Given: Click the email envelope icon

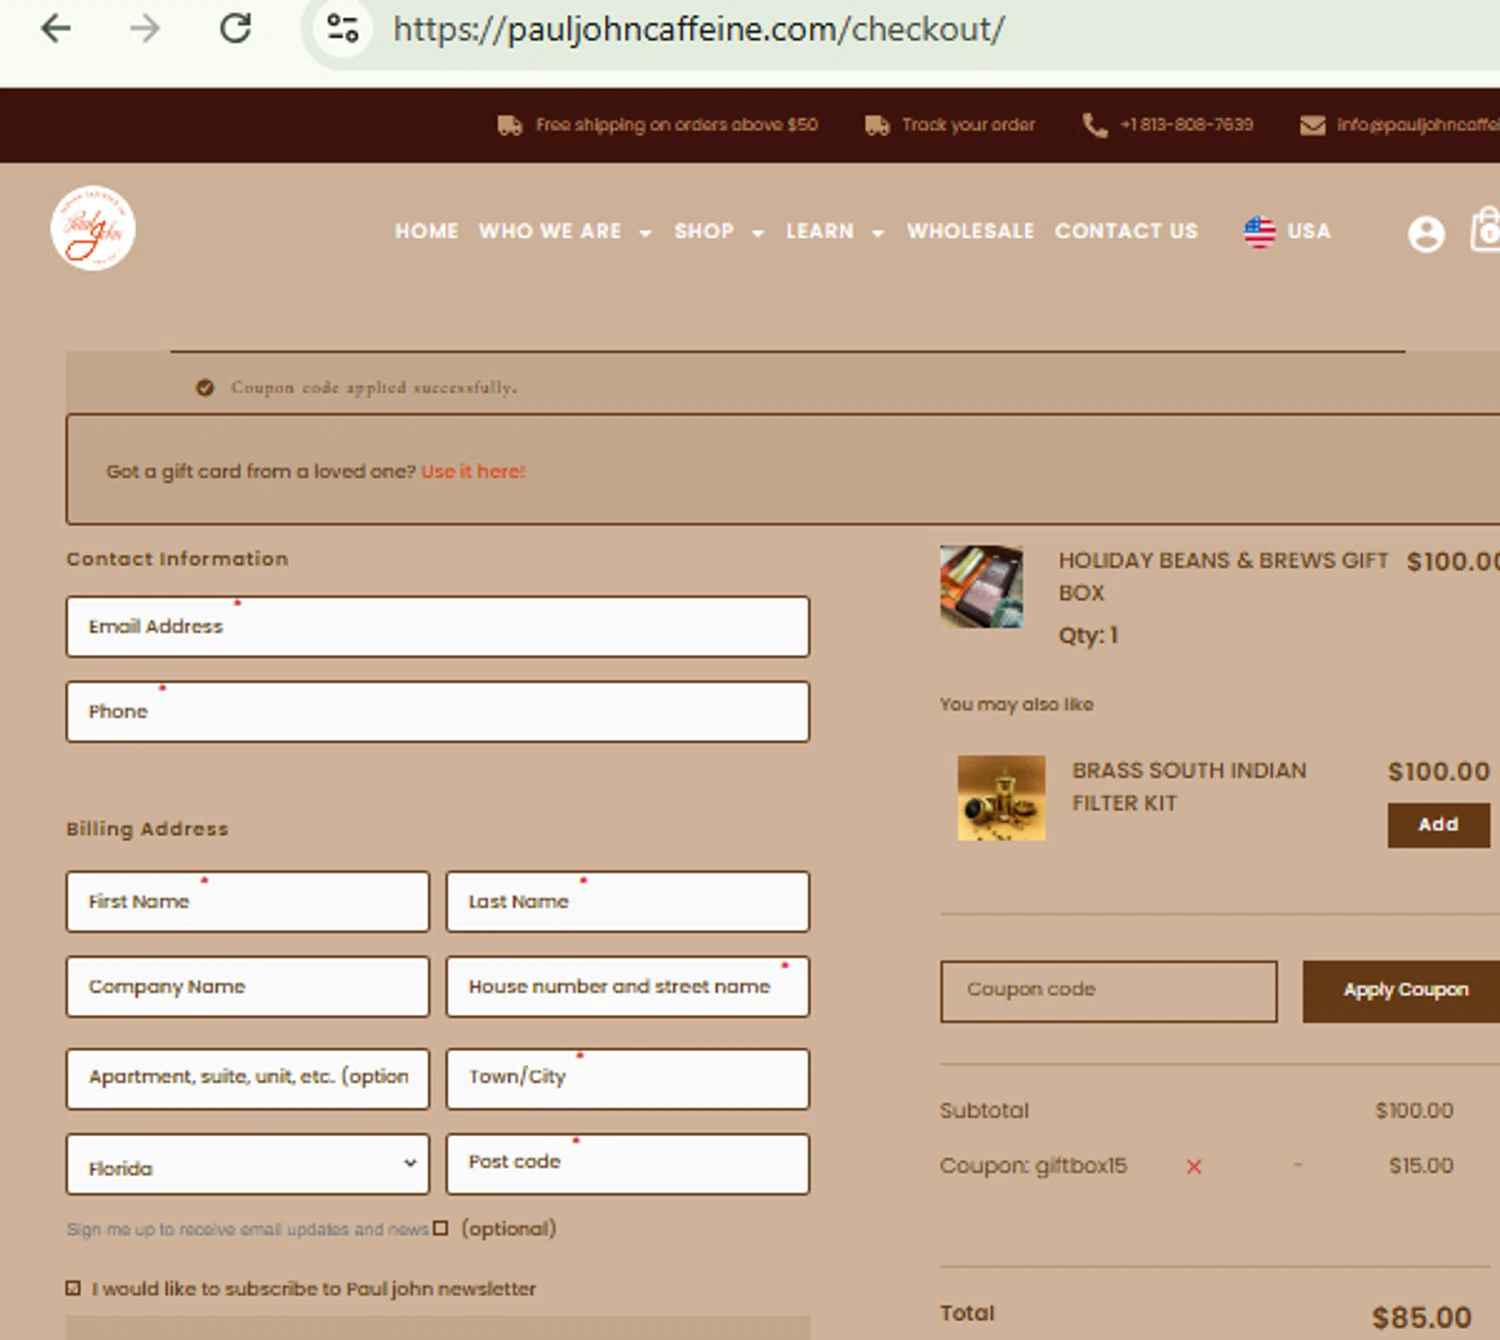Looking at the screenshot, I should click(1312, 125).
